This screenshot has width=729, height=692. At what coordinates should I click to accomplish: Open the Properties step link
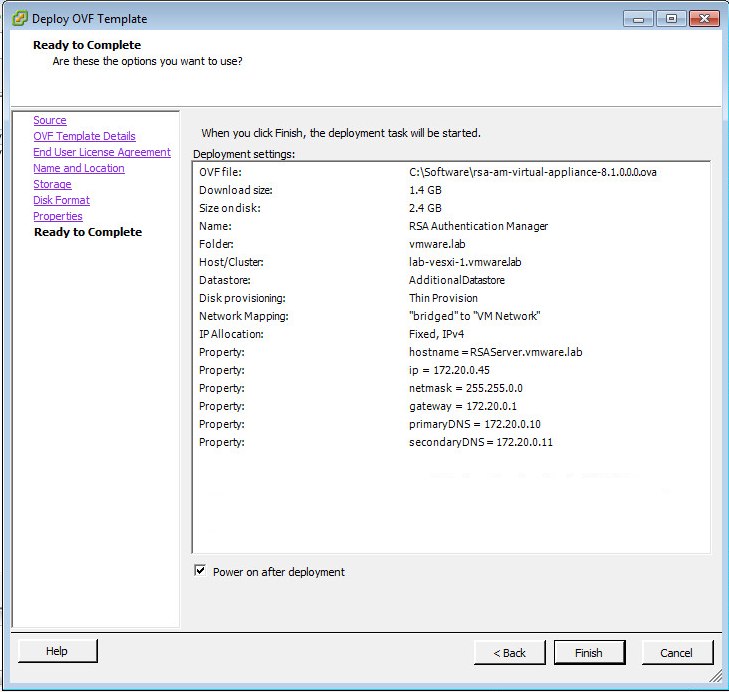[x=58, y=216]
